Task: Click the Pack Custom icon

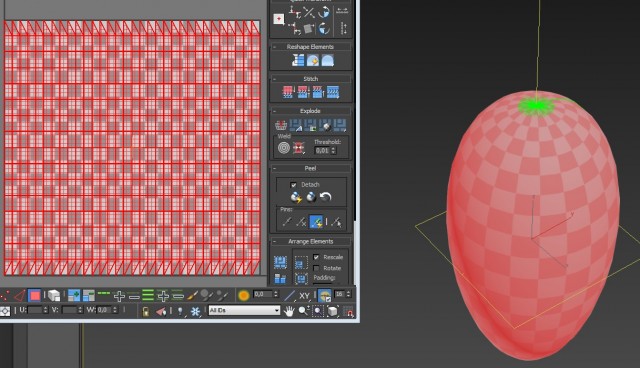Action: point(280,262)
